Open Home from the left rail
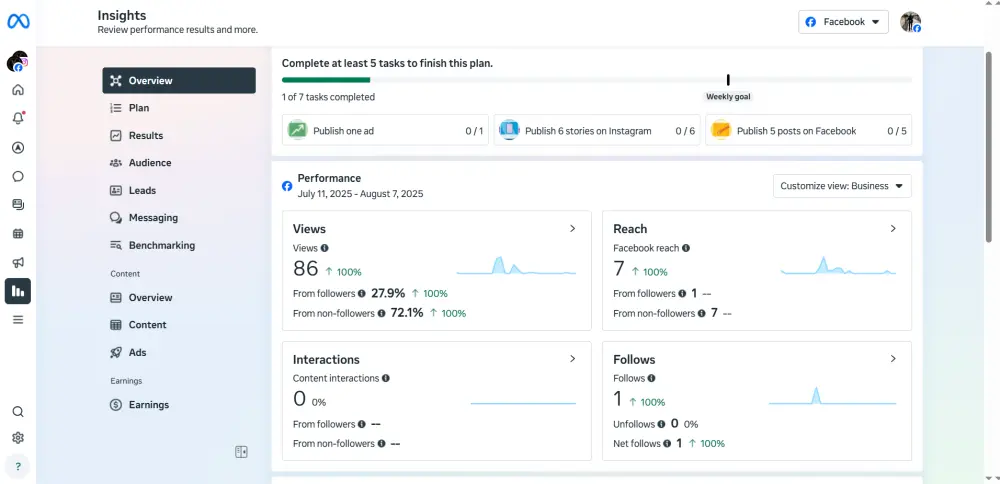1000x484 pixels. (18, 90)
